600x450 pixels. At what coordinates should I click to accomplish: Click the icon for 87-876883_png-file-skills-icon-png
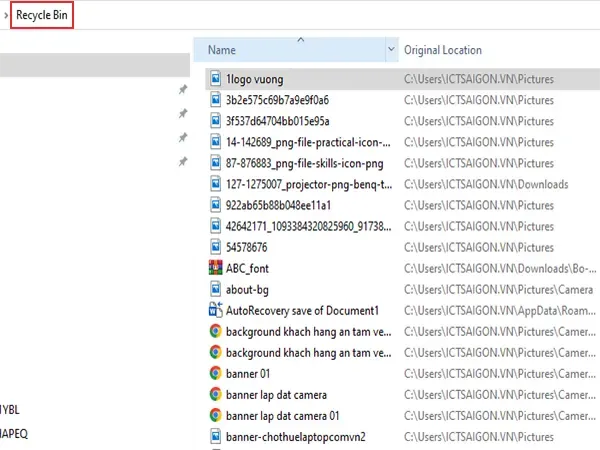click(x=215, y=163)
